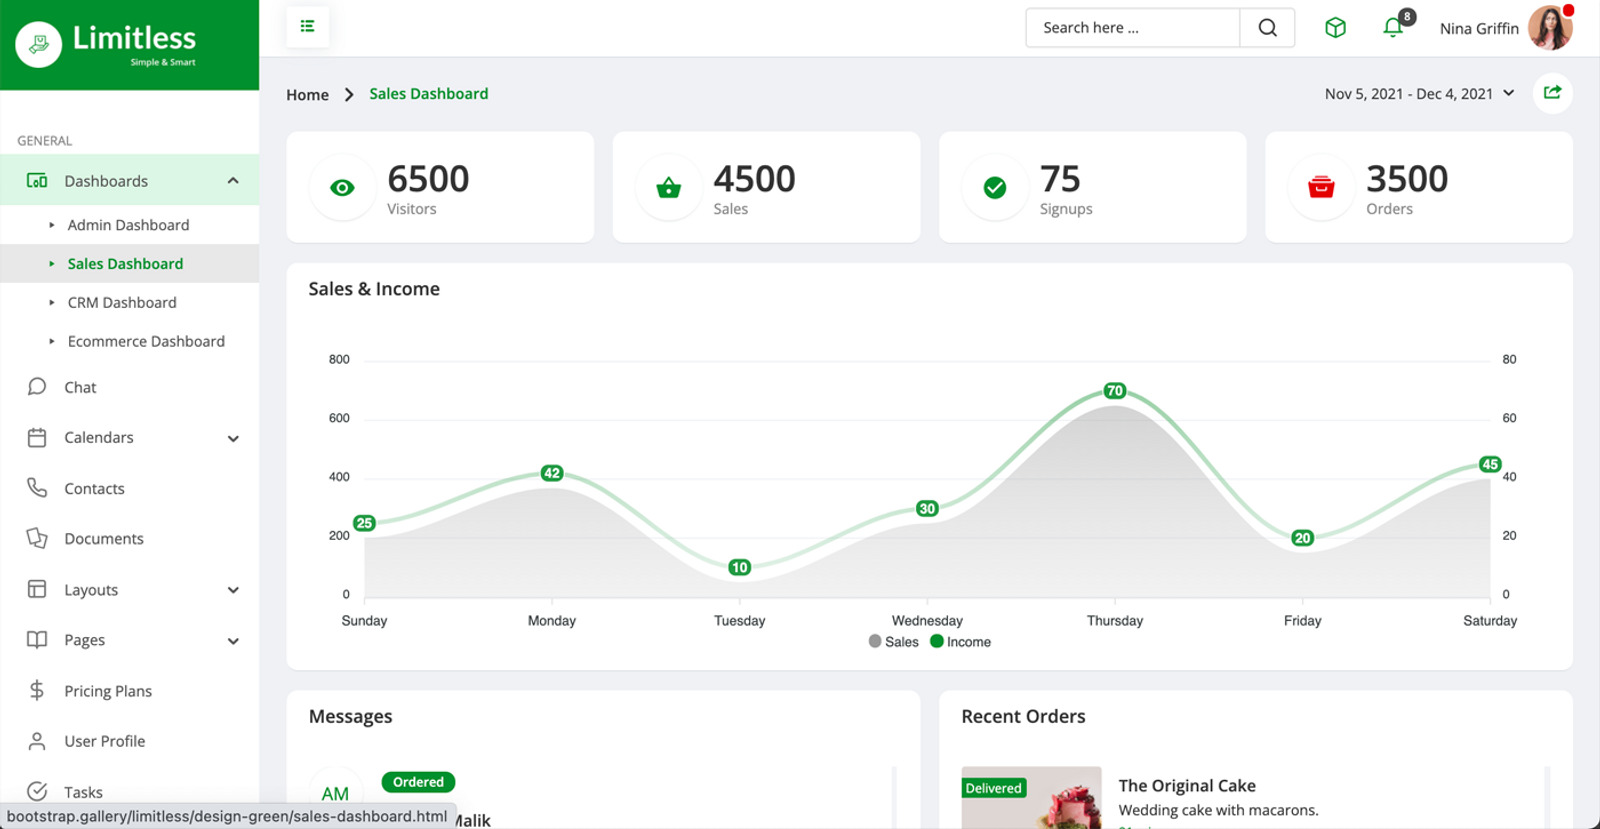Expand the Layouts sidebar menu
Screen dimensions: 1600x829
coord(233,590)
